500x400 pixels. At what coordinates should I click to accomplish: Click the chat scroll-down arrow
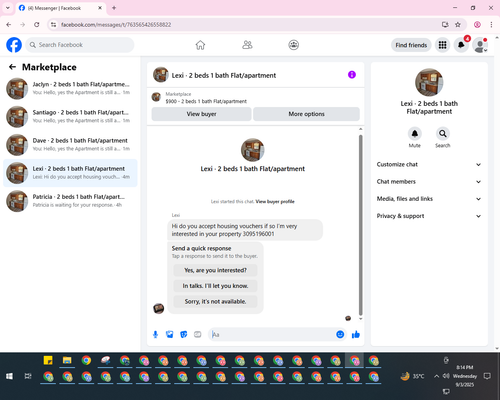coord(360,319)
